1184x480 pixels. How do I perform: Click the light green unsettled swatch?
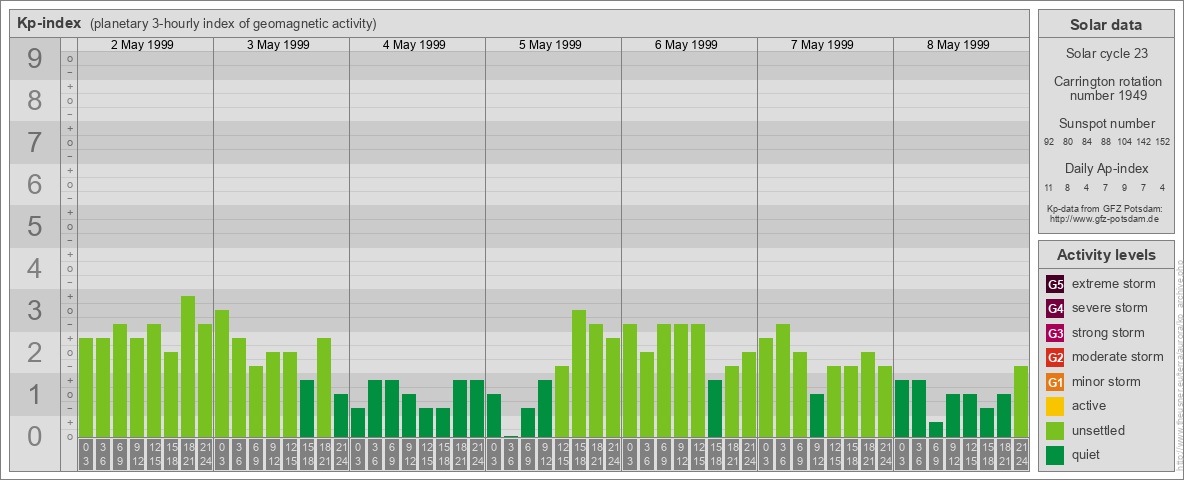pyautogui.click(x=1056, y=430)
